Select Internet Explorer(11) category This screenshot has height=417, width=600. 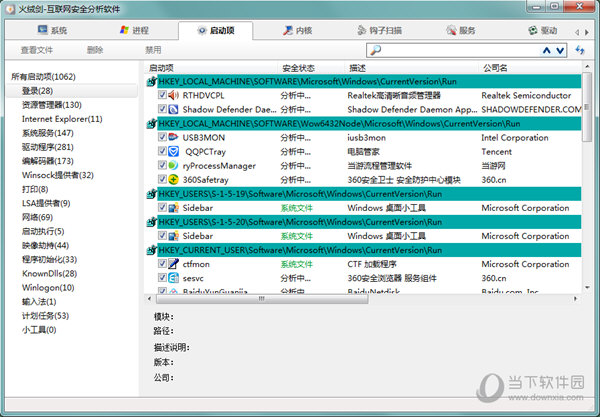coord(62,119)
